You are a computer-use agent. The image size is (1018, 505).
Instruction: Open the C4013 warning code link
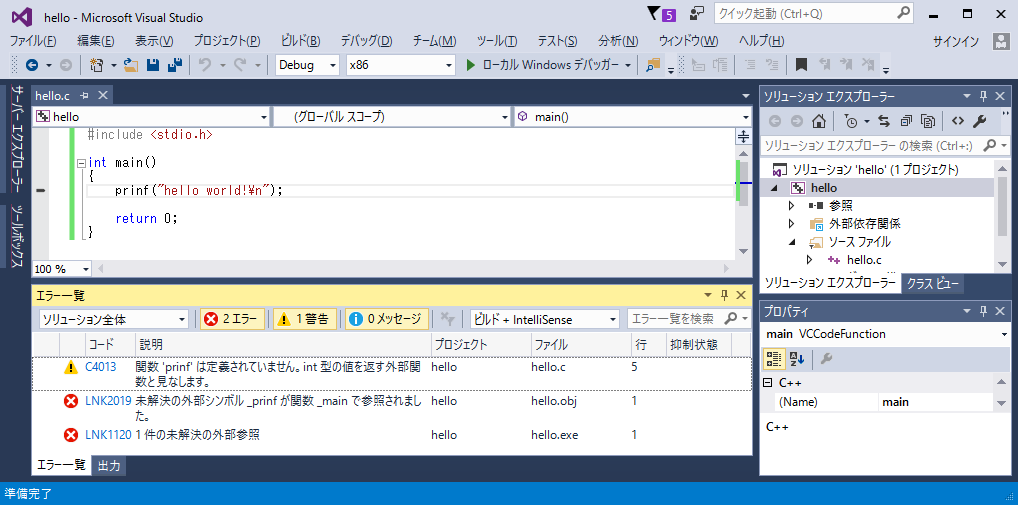(100, 367)
